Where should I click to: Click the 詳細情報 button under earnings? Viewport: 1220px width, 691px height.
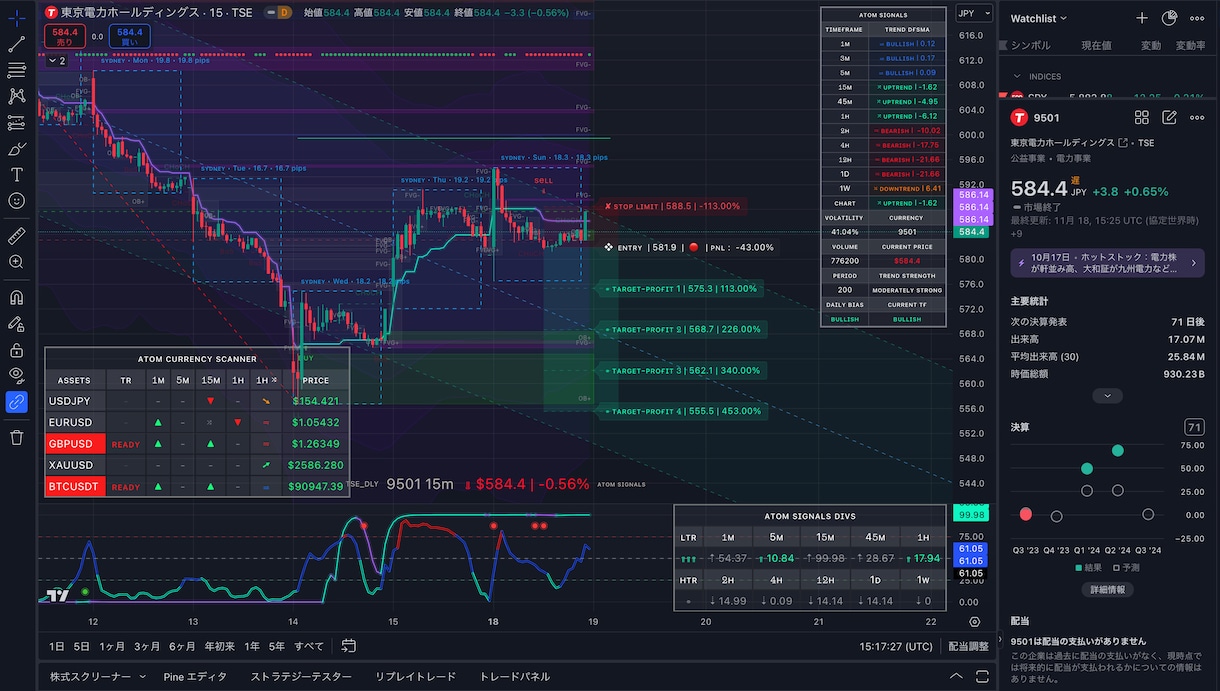tap(1107, 590)
